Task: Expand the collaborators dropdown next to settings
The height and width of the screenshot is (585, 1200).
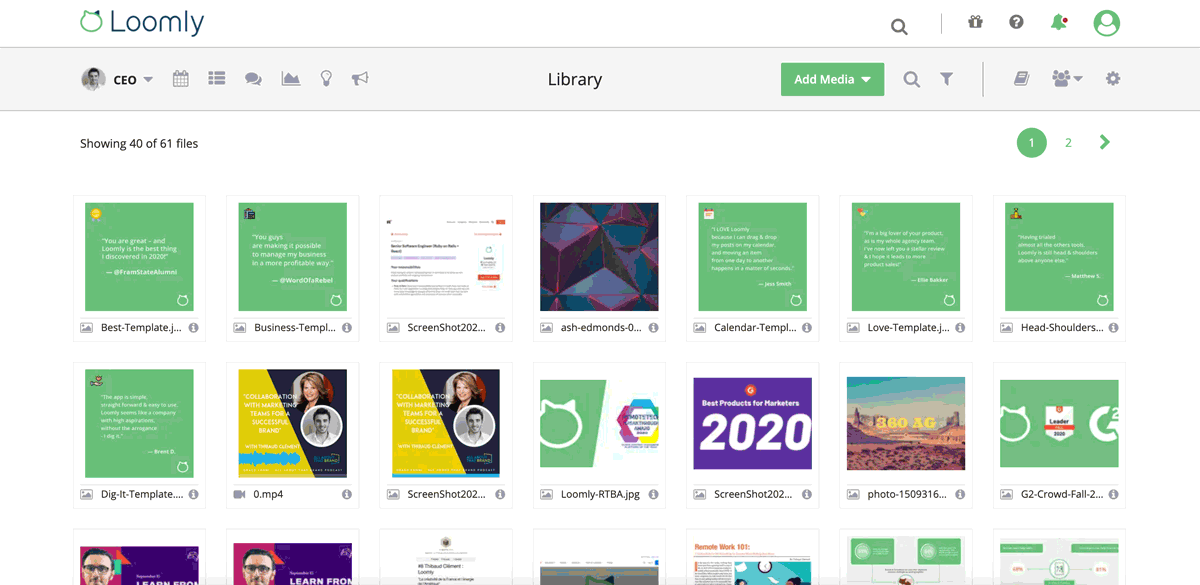Action: pyautogui.click(x=1067, y=78)
